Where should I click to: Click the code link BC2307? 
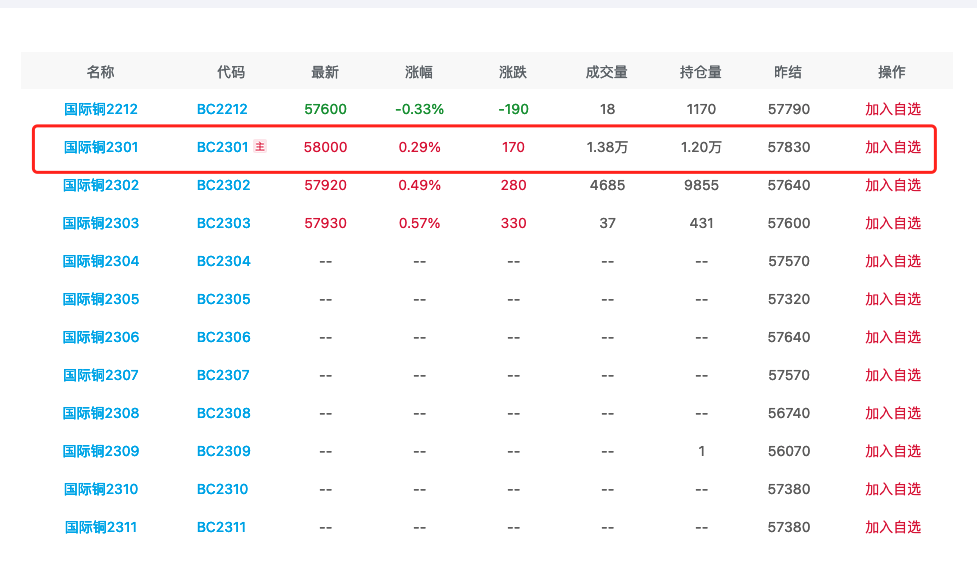tap(223, 375)
